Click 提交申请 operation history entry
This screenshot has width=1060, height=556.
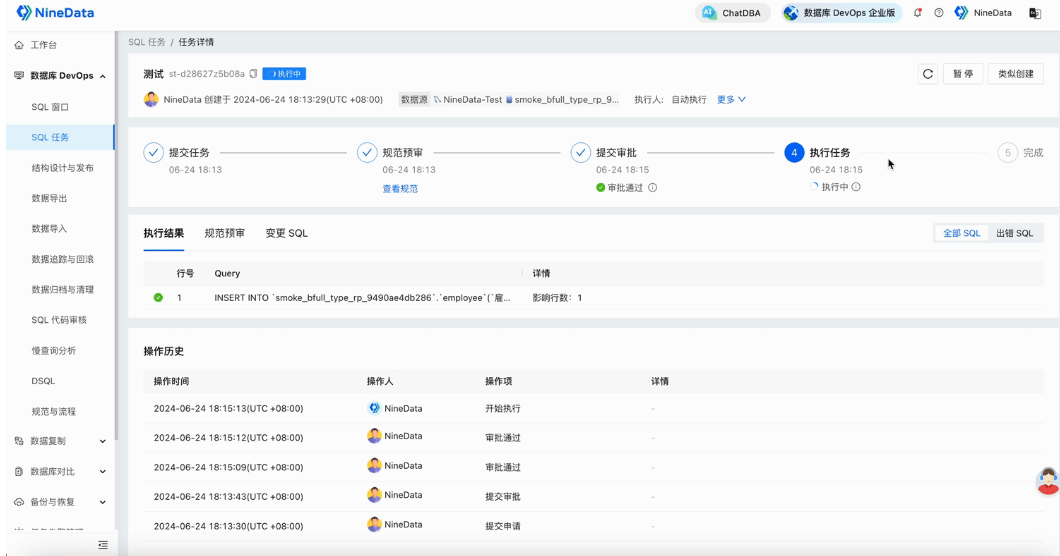coord(503,526)
